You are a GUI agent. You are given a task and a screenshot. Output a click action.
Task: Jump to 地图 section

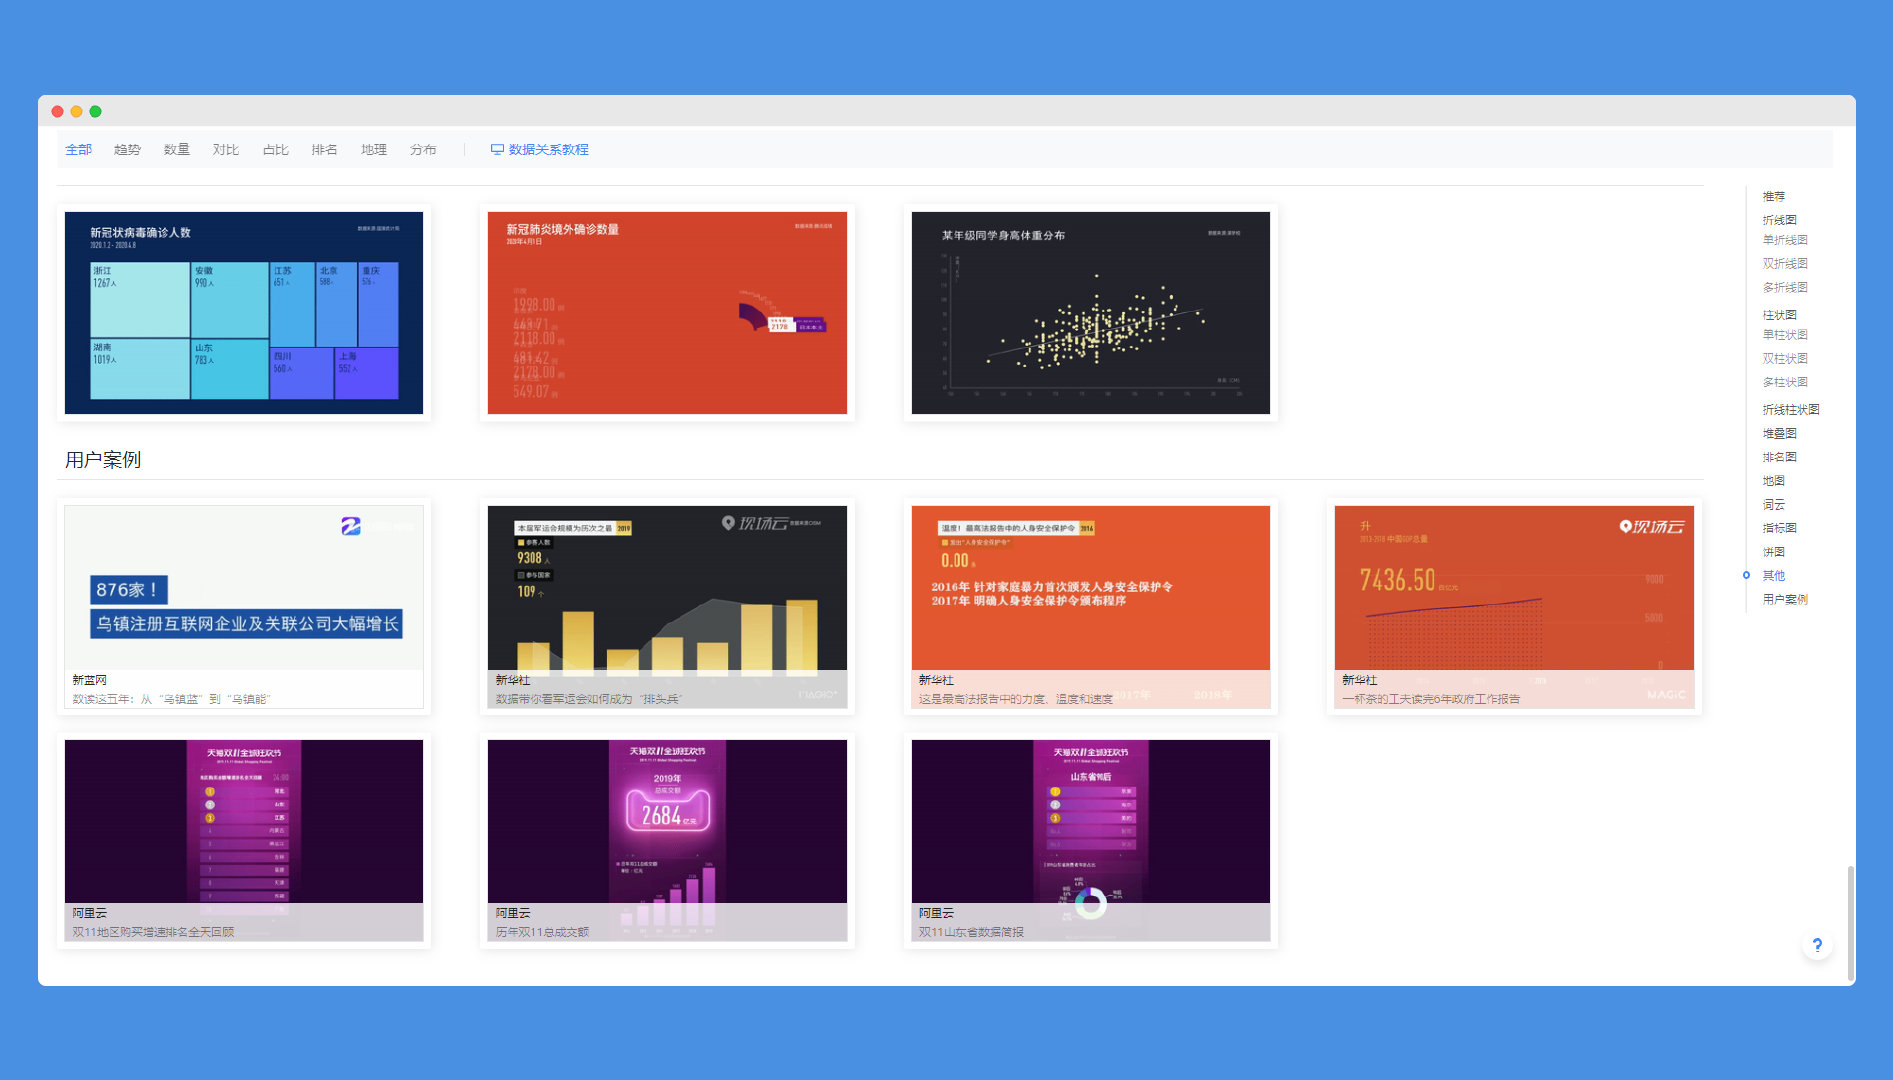coord(1774,481)
